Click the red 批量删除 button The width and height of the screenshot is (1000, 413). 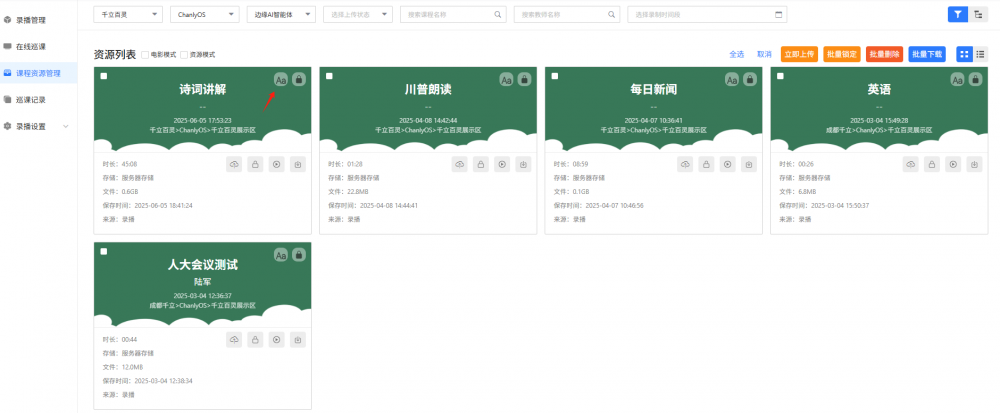tap(884, 54)
